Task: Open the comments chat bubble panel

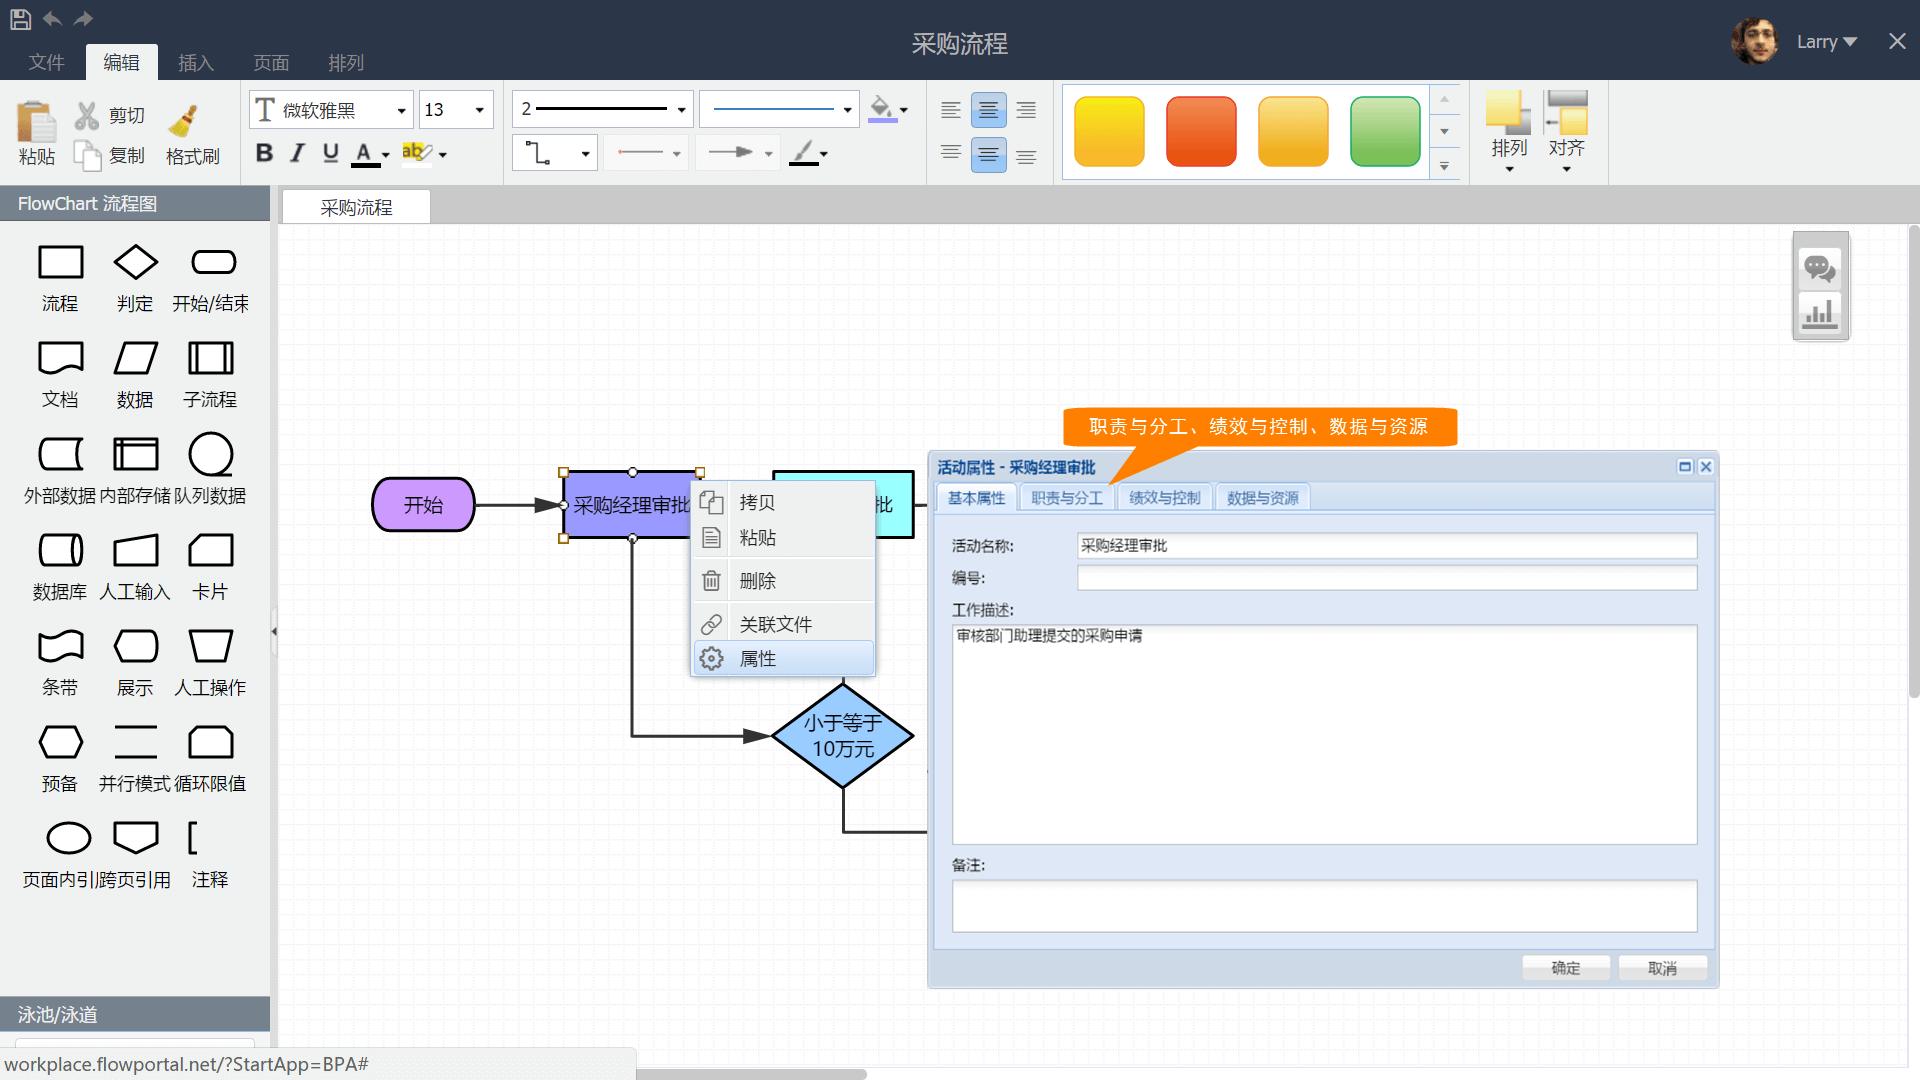Action: pos(1819,268)
